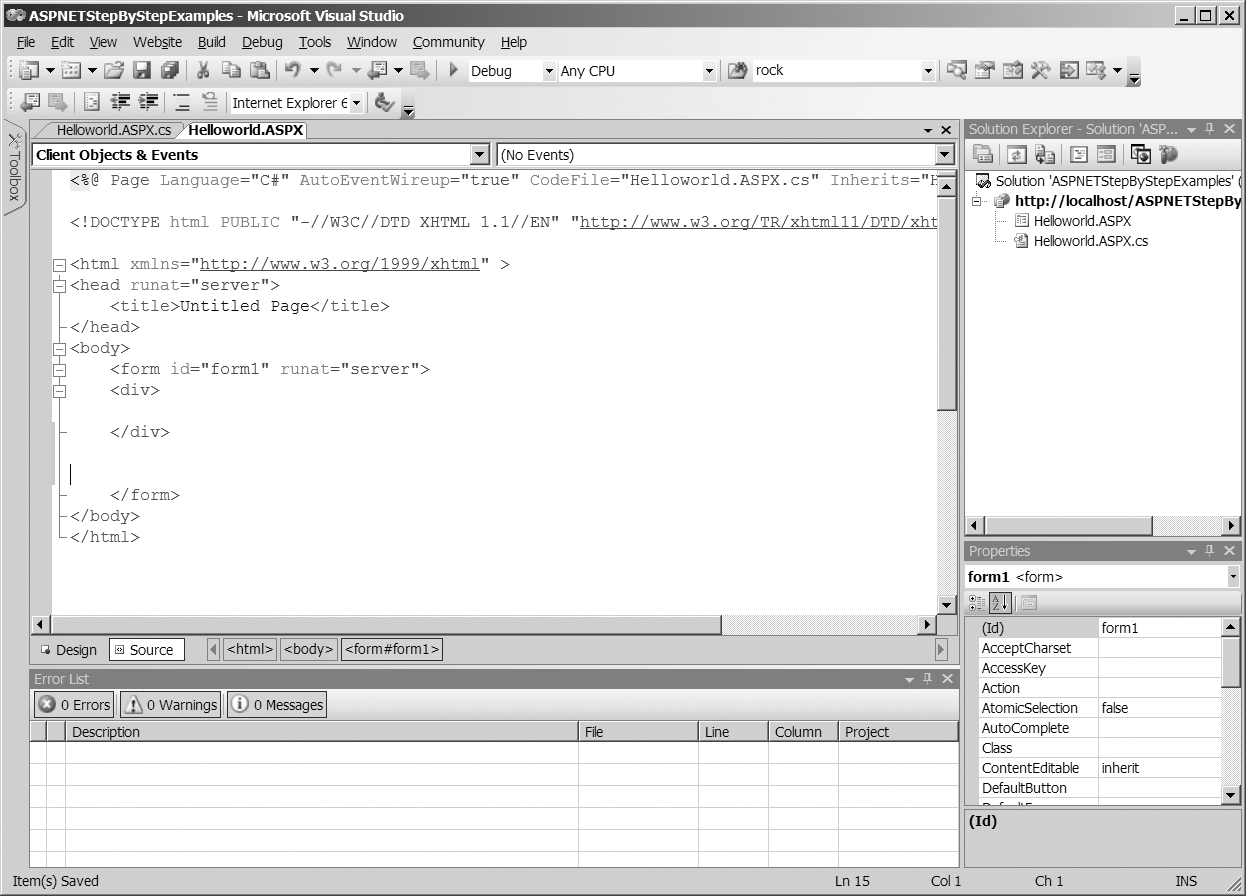Switch to Design view
Viewport: 1246px width, 896px height.
point(69,650)
